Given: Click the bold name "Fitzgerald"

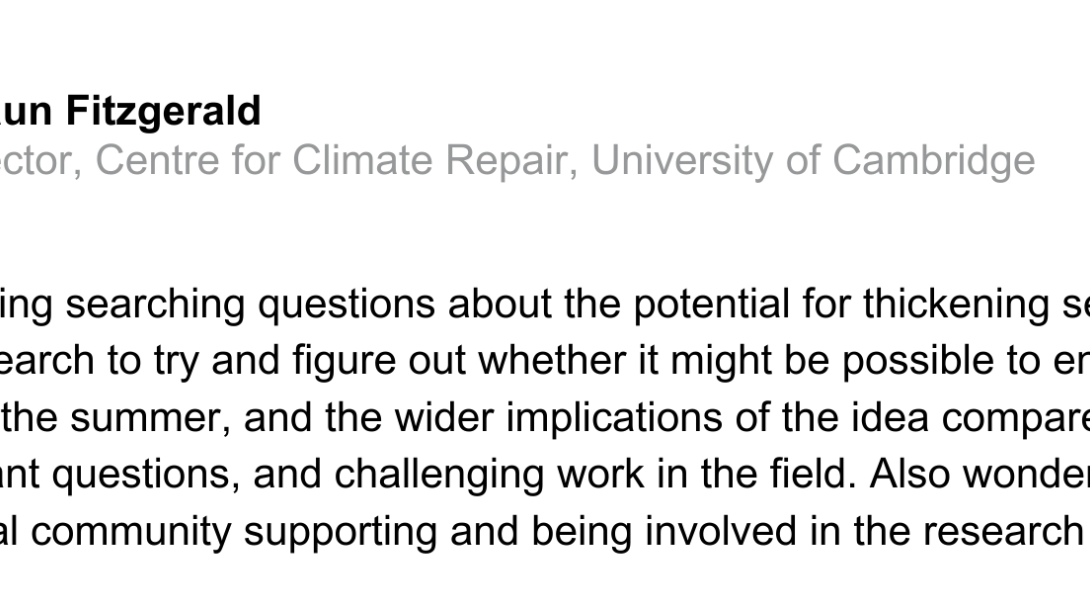Looking at the screenshot, I should (x=163, y=111).
